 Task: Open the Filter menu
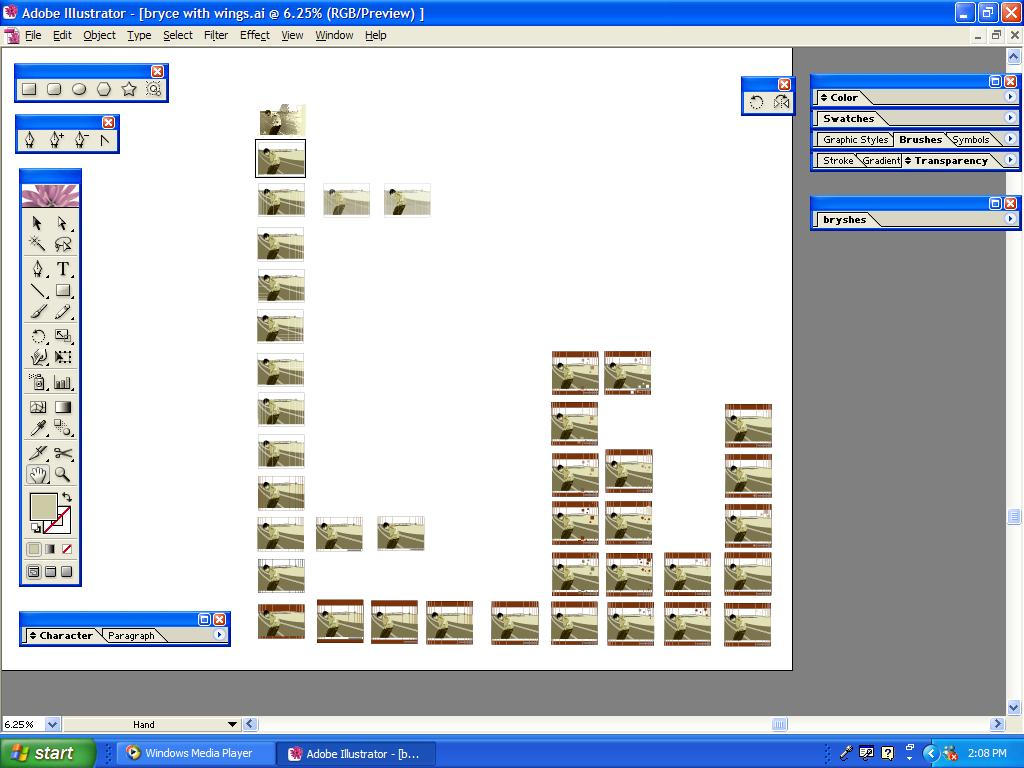point(216,35)
